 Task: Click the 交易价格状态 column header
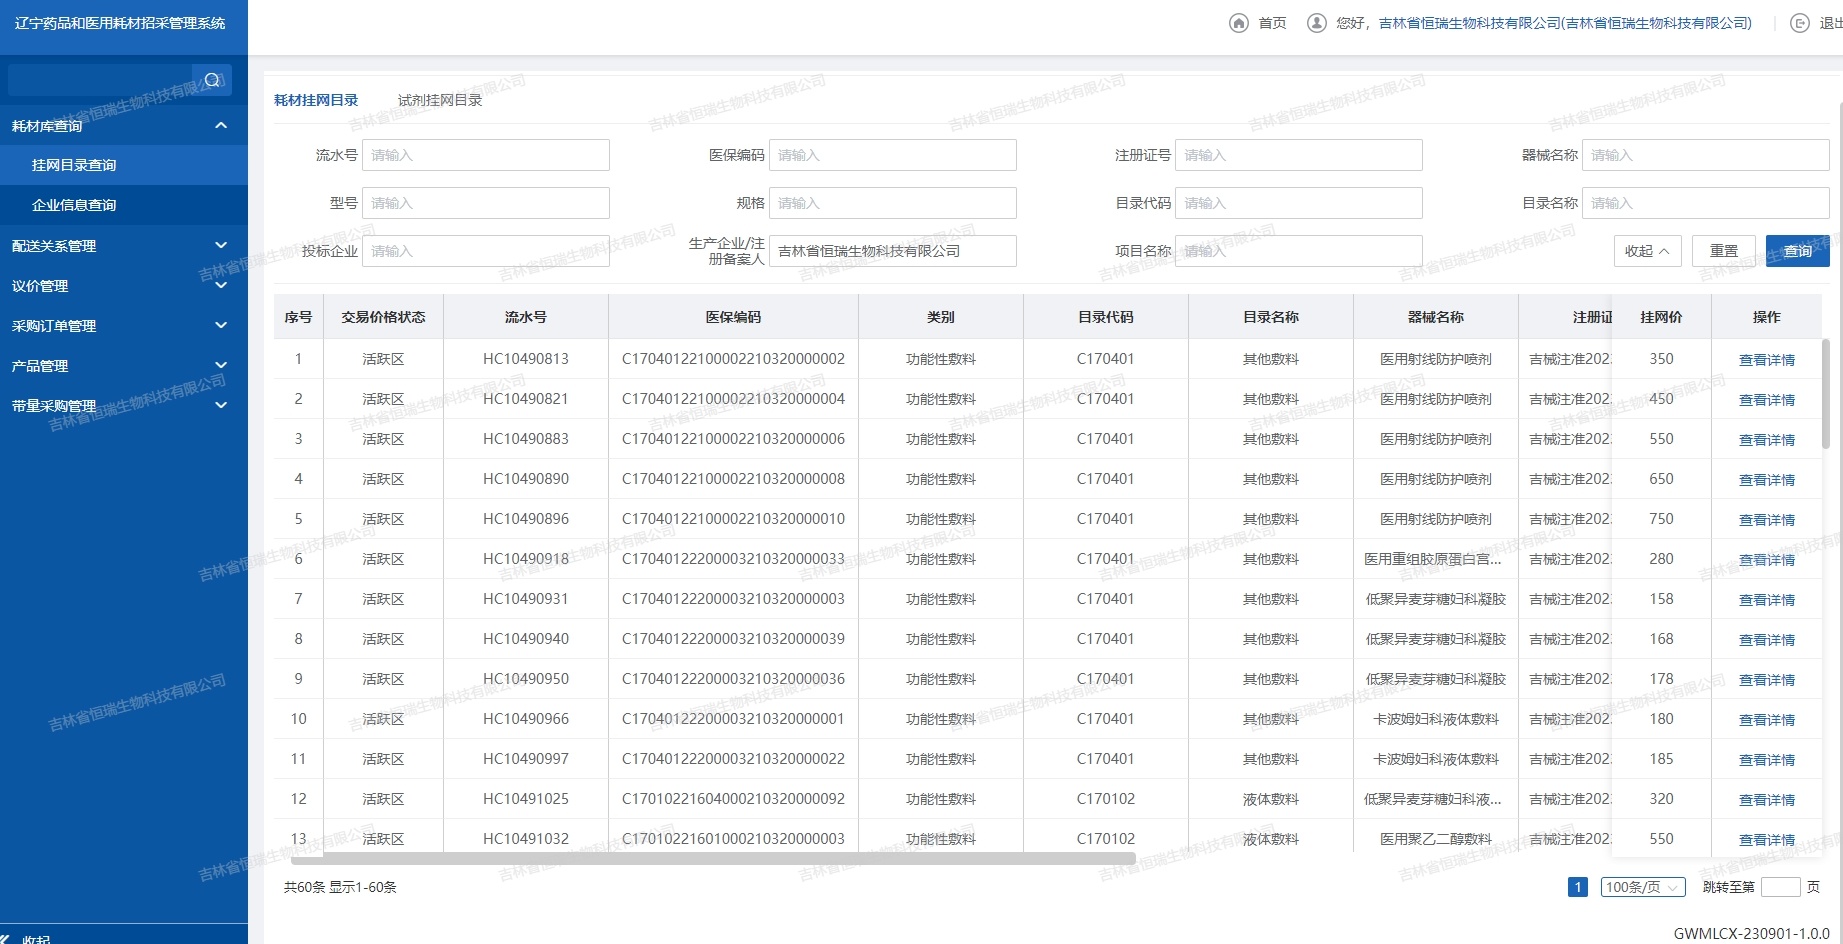(383, 317)
